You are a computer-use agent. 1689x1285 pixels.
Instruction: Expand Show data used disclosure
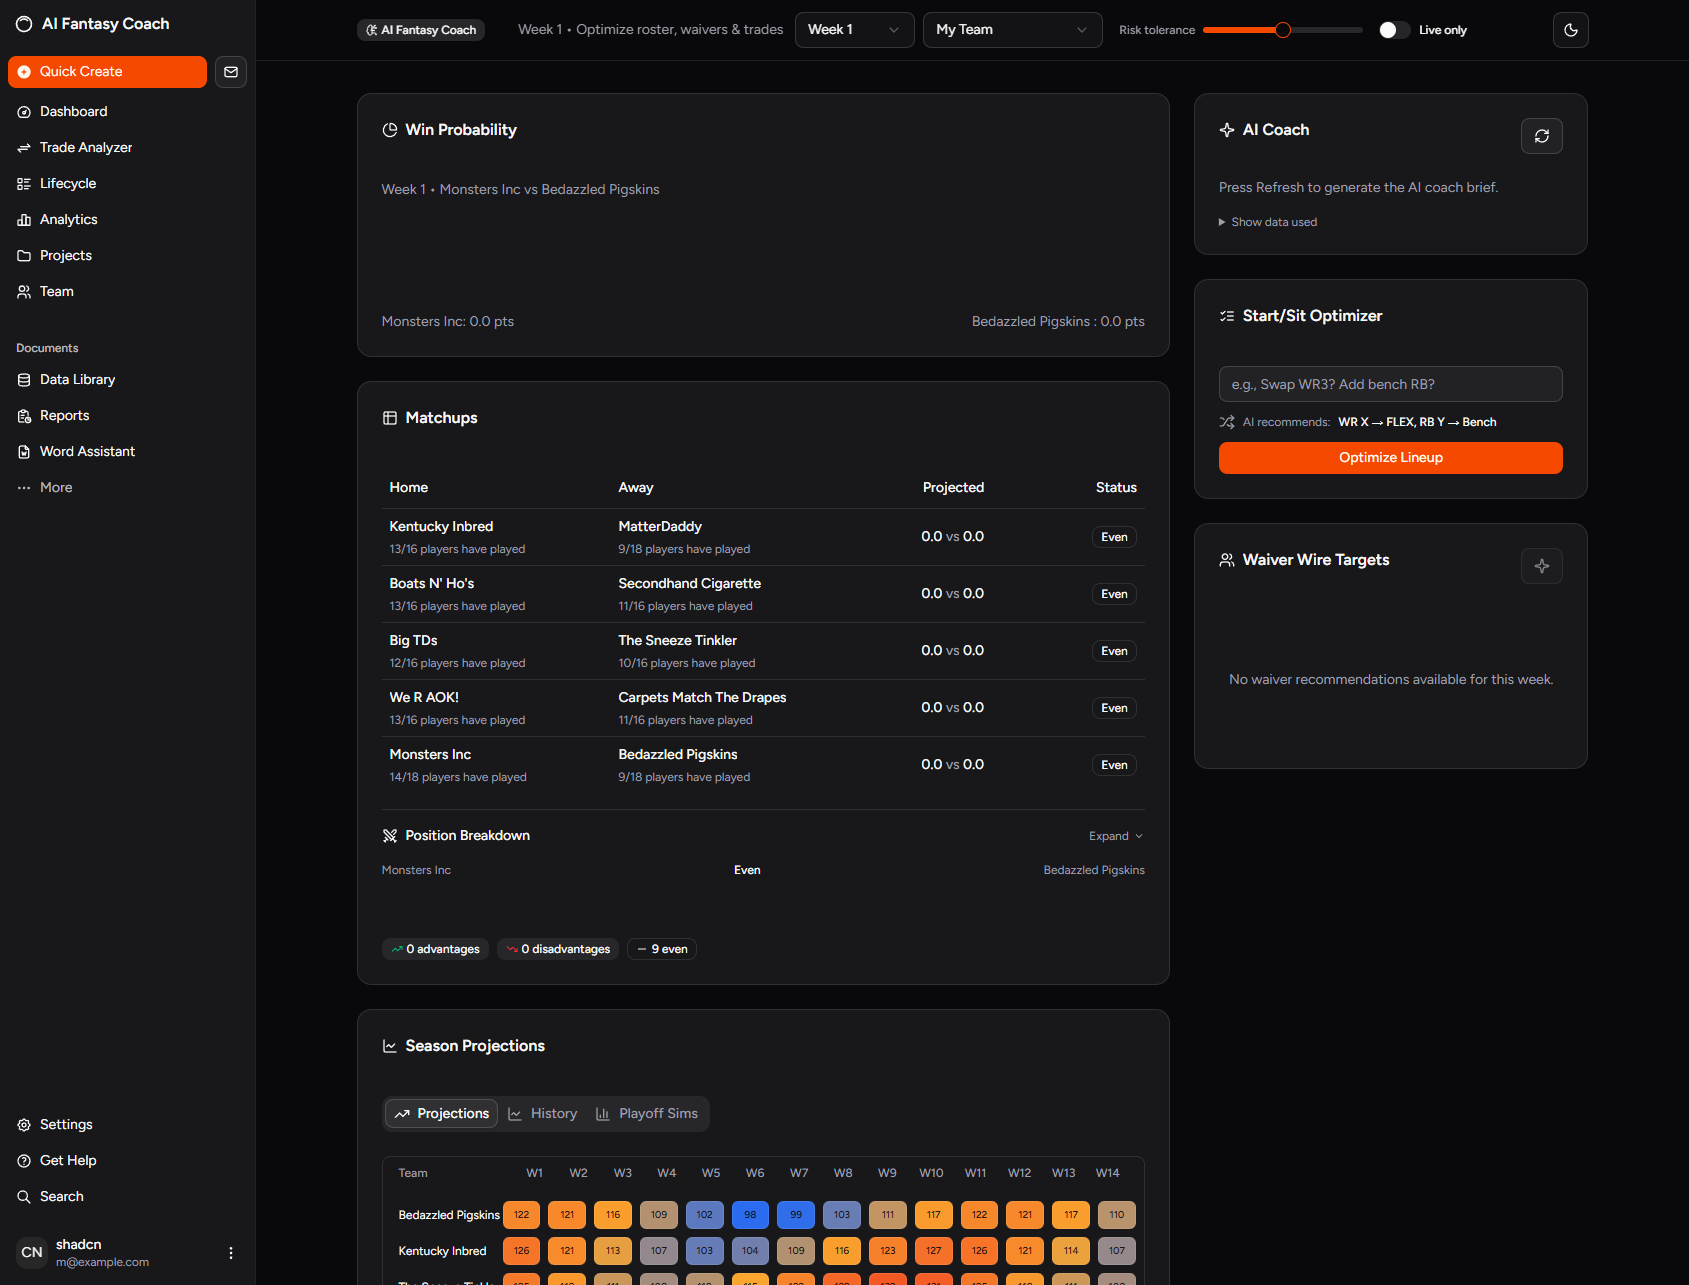tap(1268, 222)
